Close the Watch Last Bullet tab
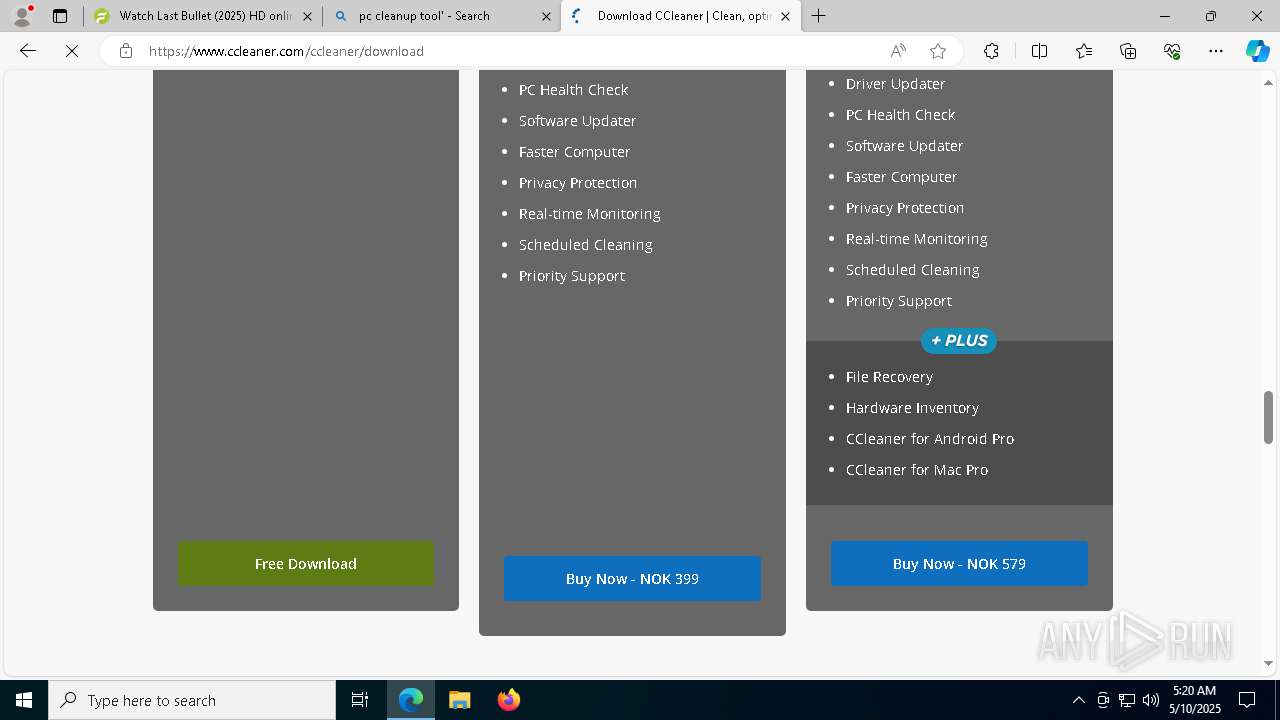This screenshot has height=720, width=1280. pos(307,16)
